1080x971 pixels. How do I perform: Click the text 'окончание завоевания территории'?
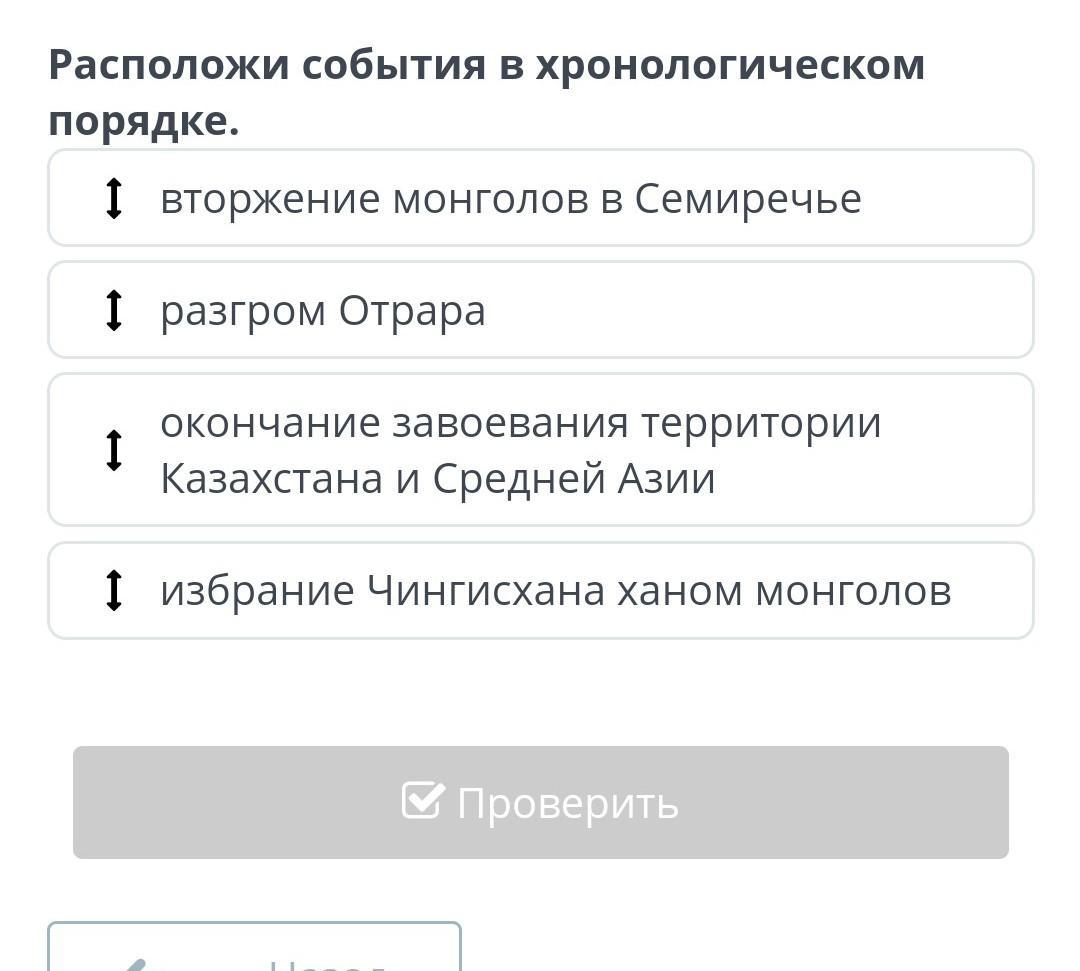point(520,423)
